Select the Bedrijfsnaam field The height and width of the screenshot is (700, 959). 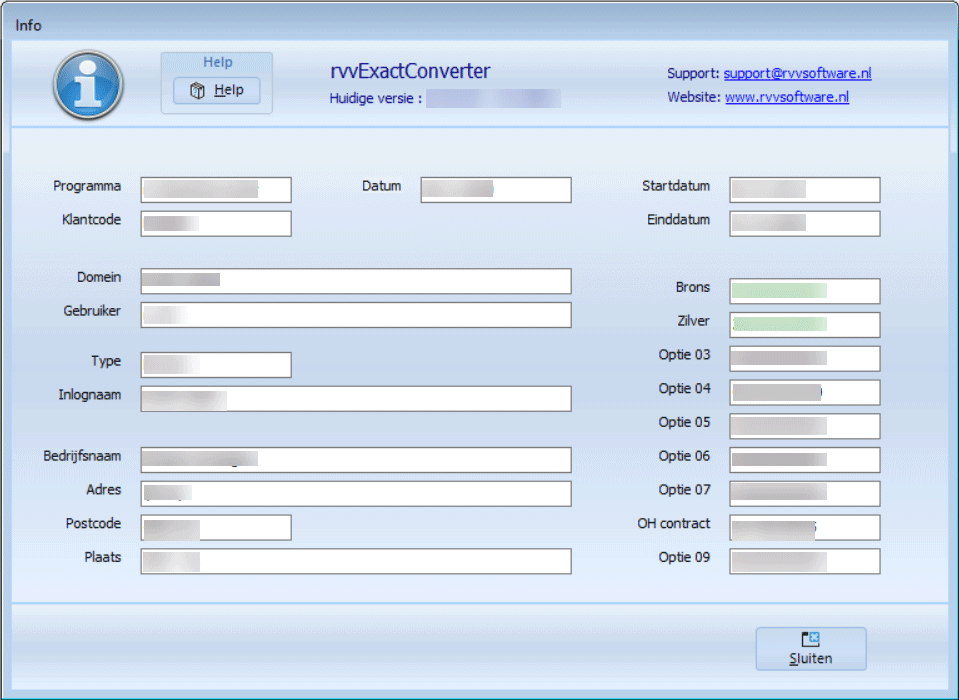(x=356, y=460)
